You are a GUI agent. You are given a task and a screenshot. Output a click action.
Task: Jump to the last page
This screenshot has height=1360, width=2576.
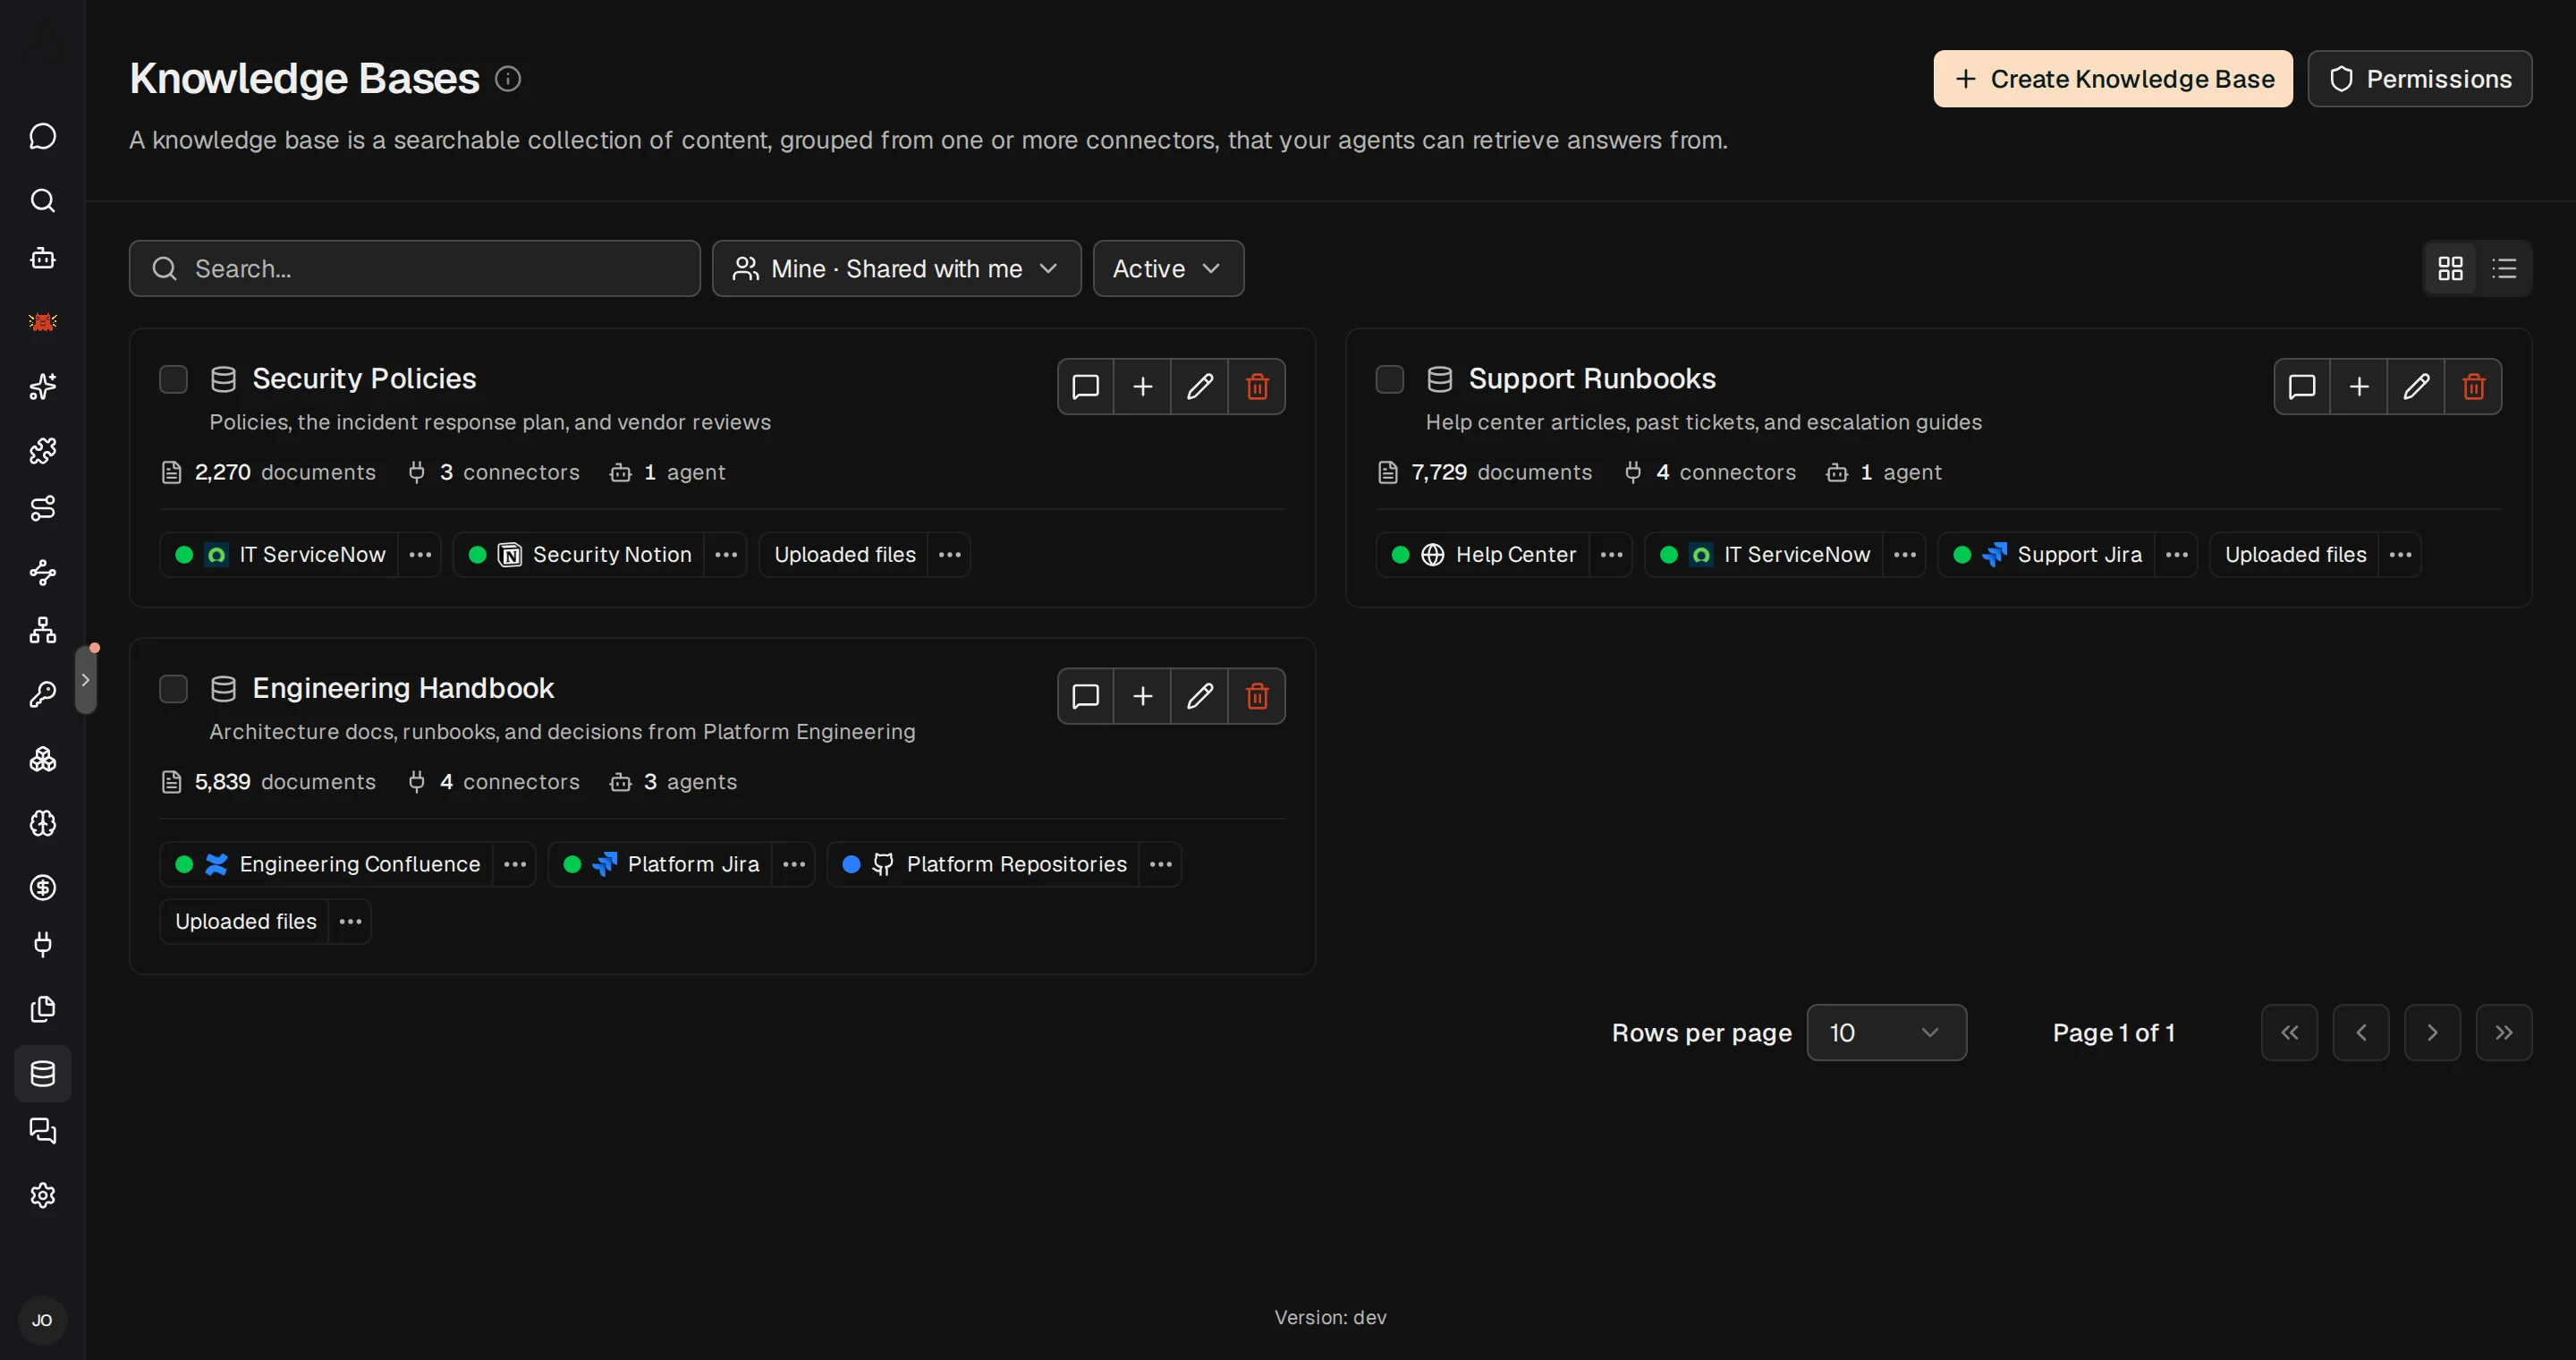point(2504,1032)
